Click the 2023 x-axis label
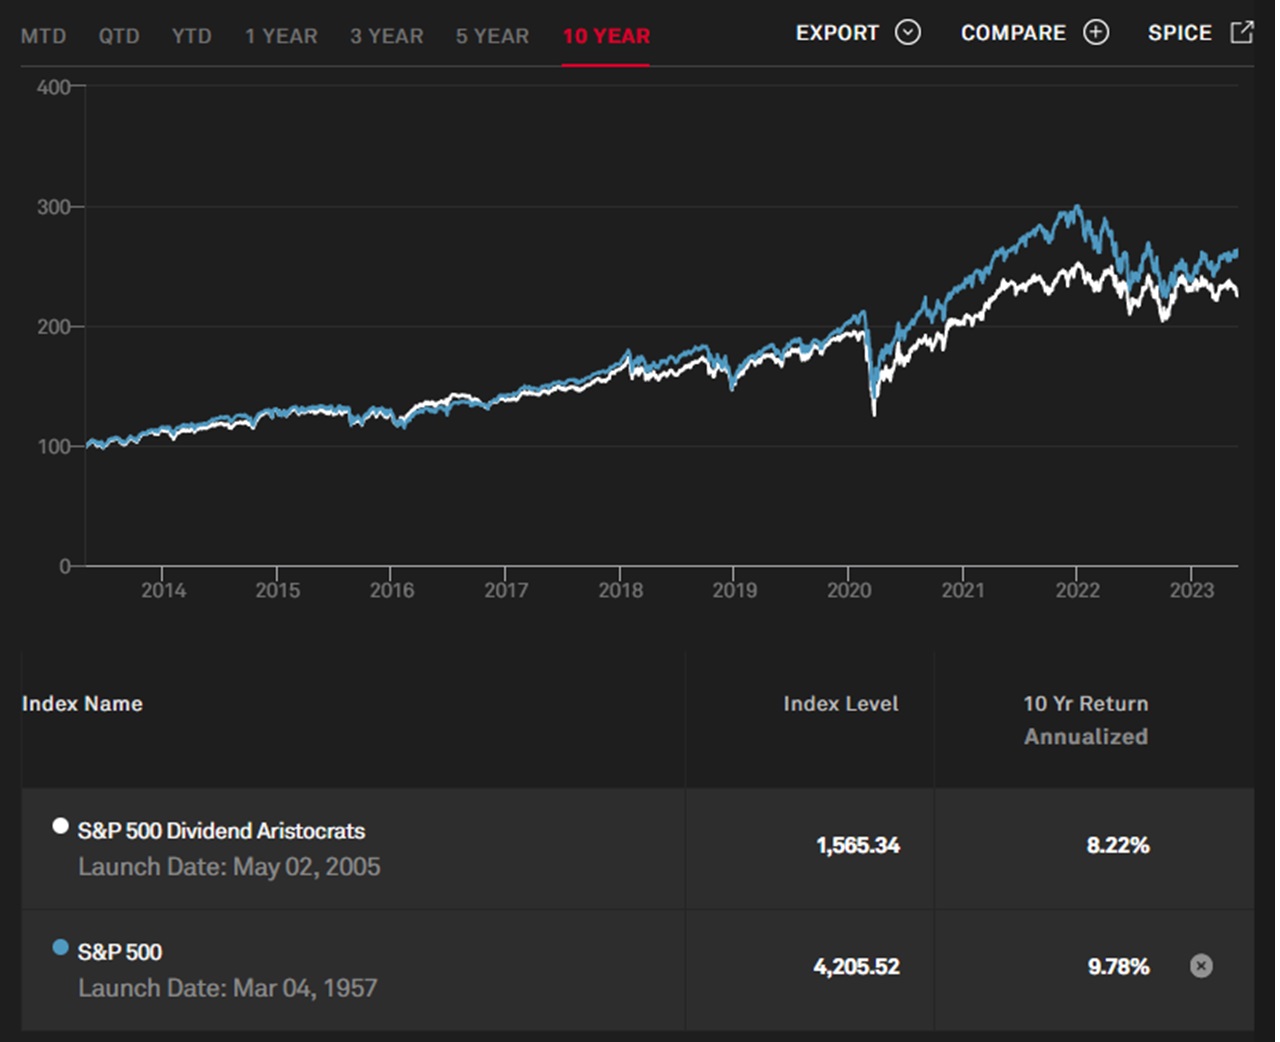Screen dimensions: 1280x1042 pos(1192,590)
